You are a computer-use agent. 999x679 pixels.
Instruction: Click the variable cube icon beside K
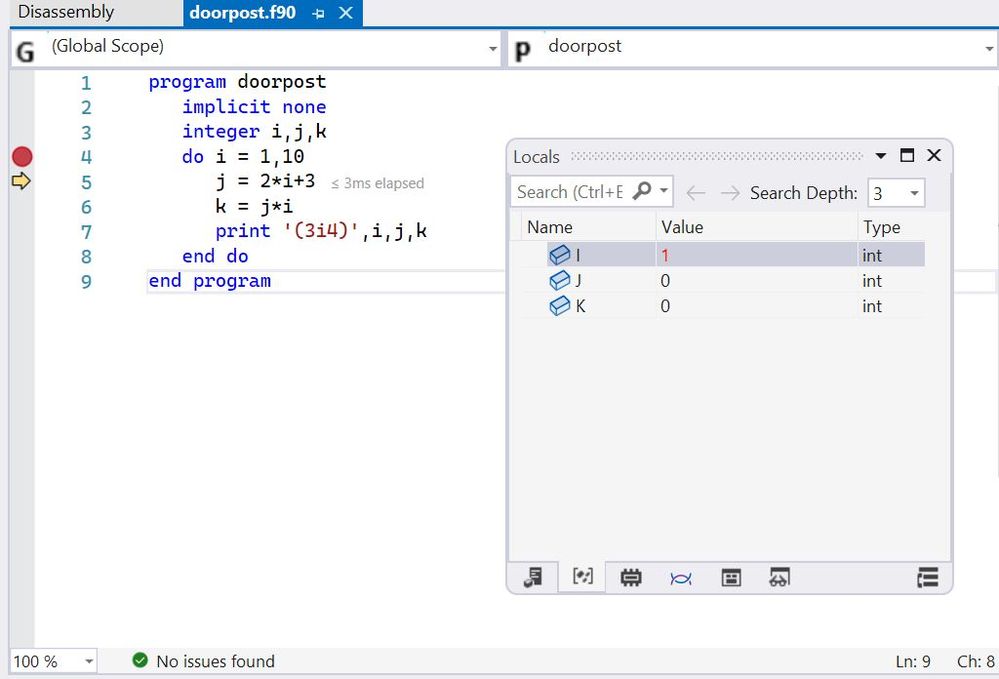click(559, 306)
